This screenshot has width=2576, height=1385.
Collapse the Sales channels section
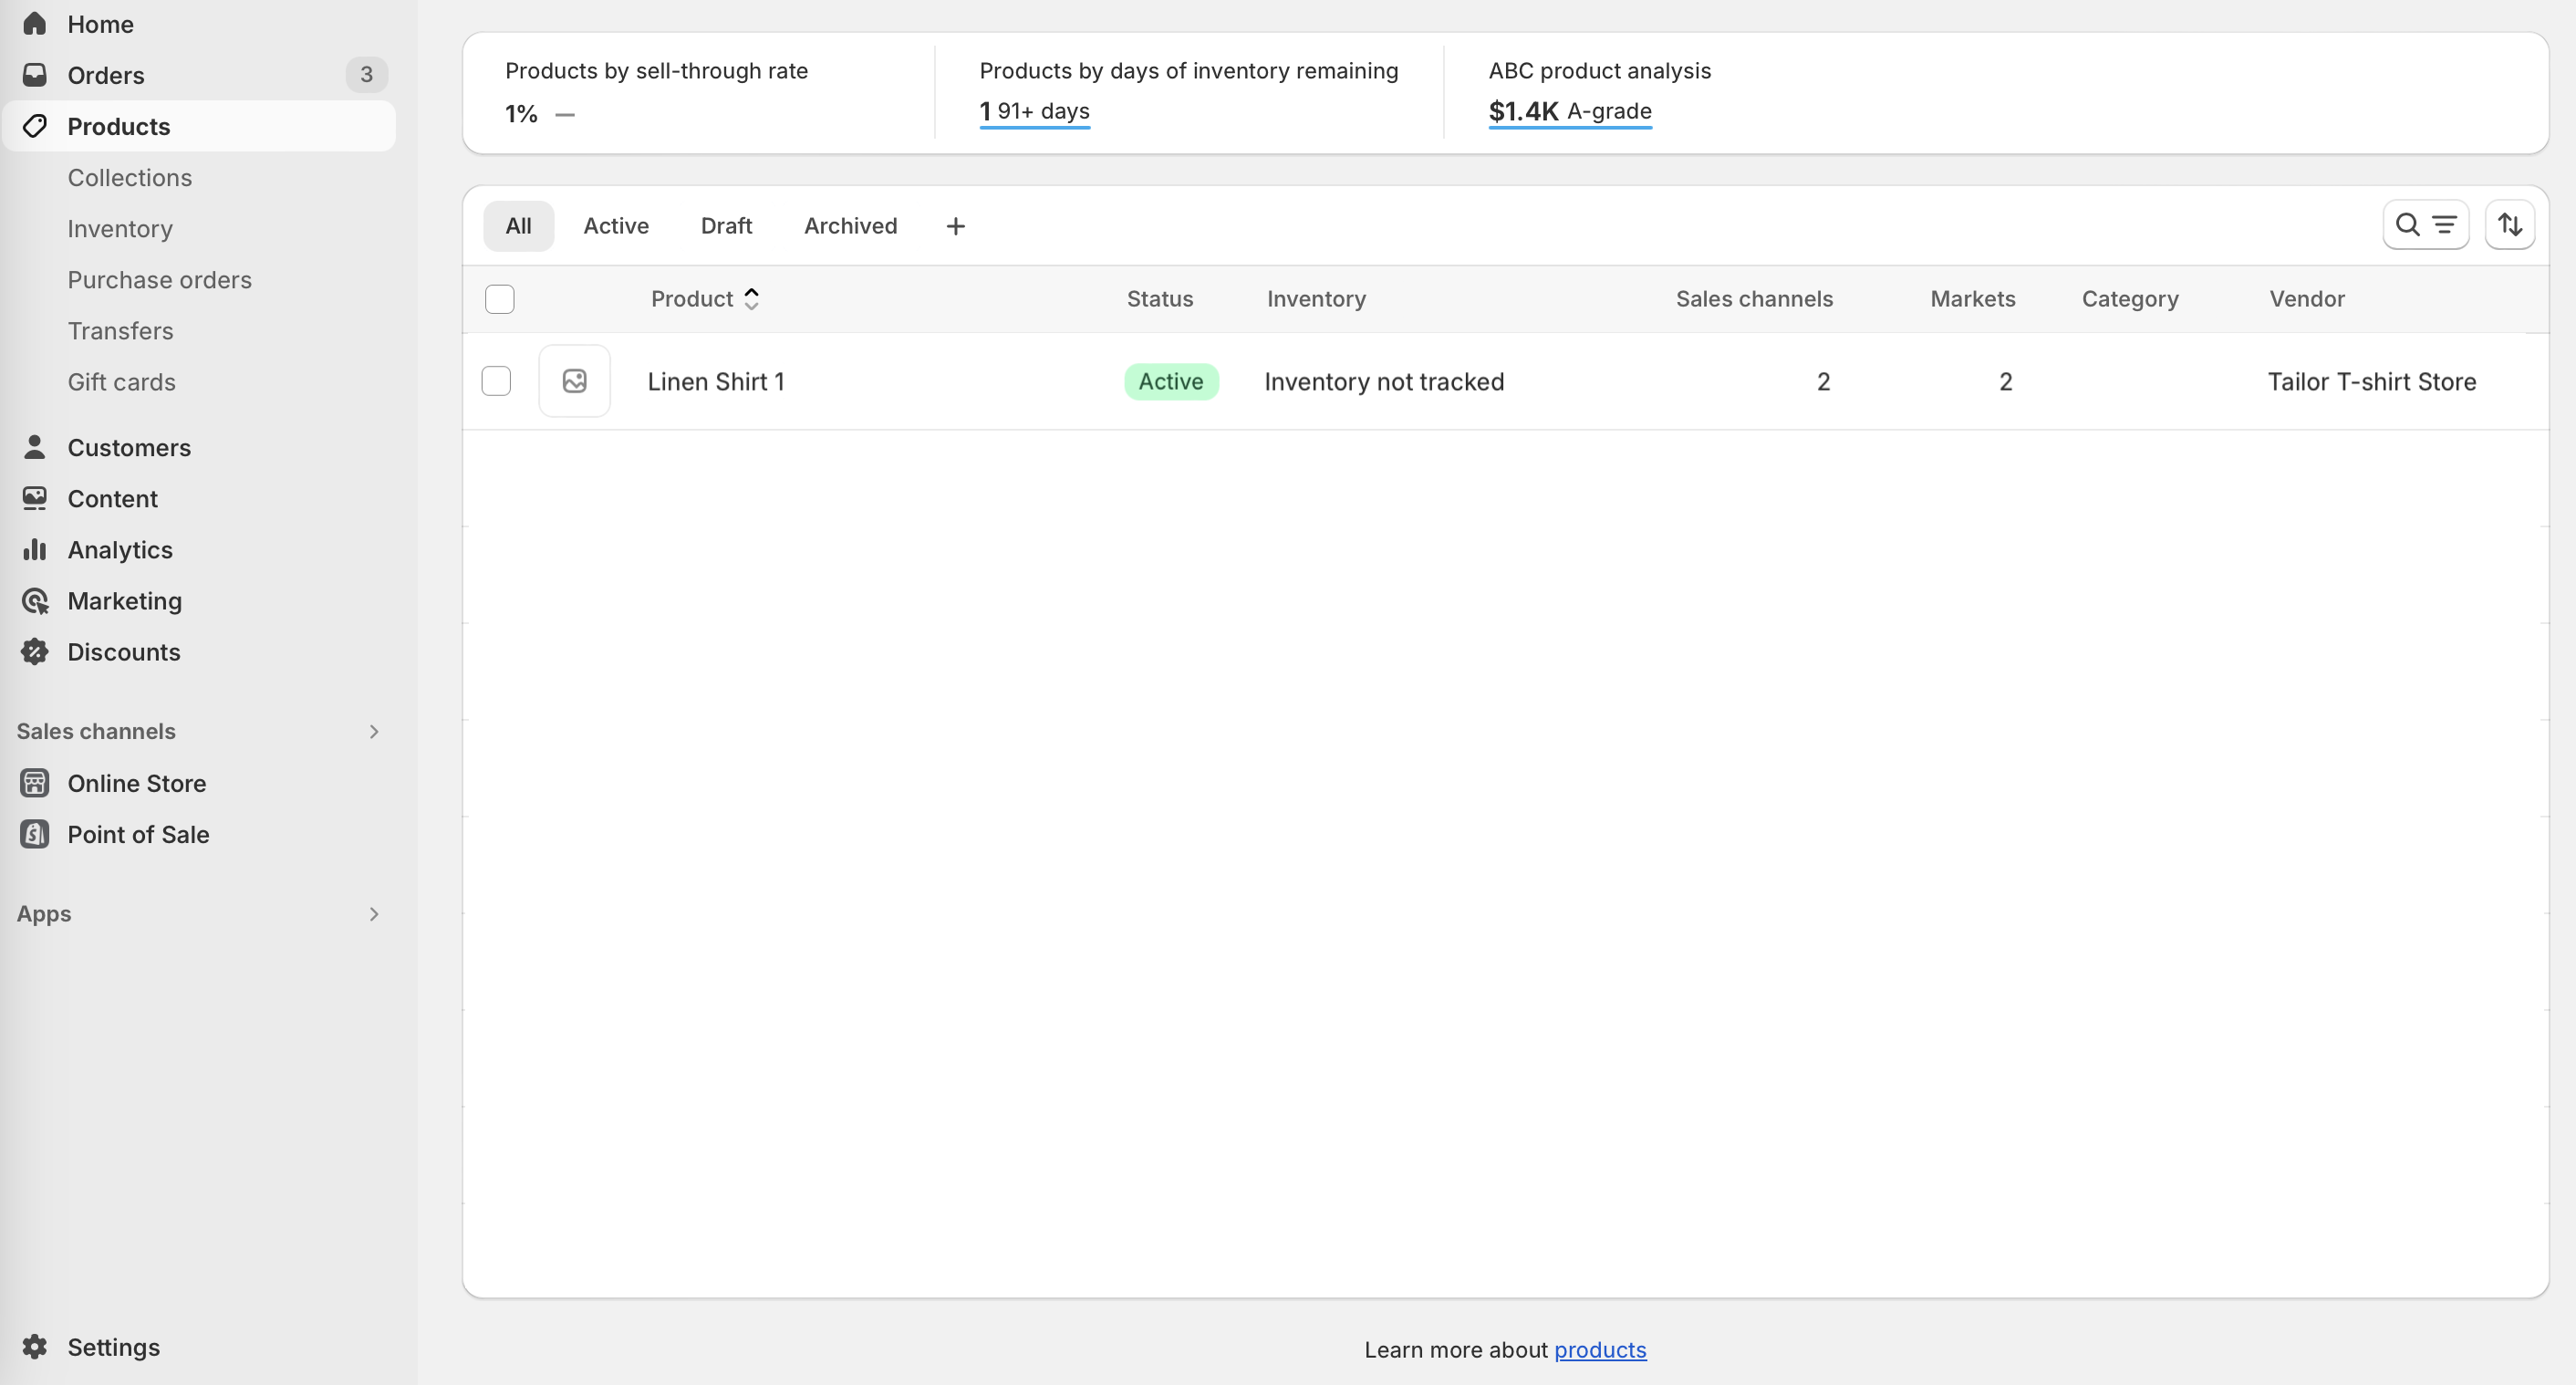(x=374, y=731)
